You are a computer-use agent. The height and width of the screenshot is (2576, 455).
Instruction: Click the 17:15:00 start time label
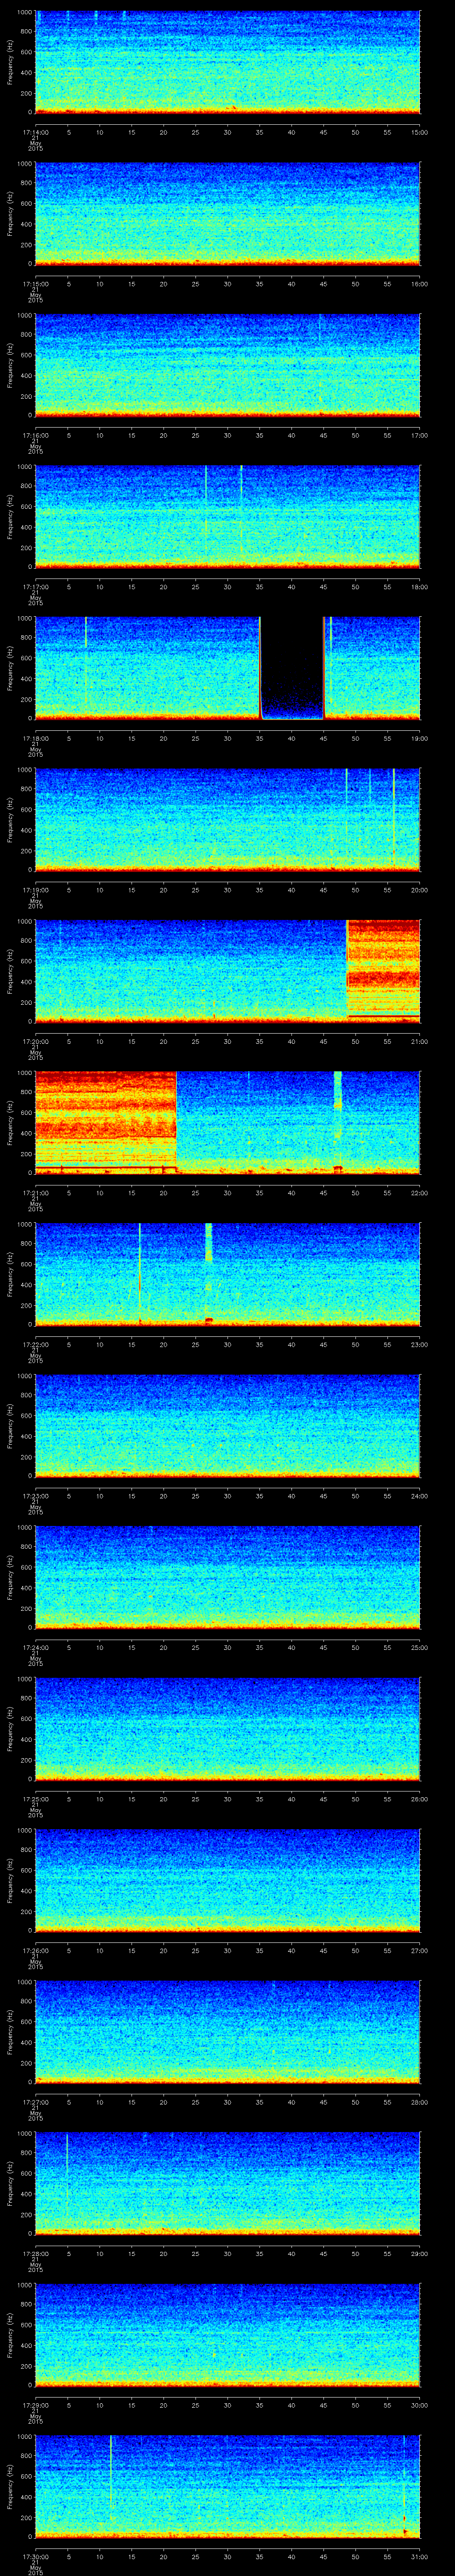(35, 284)
